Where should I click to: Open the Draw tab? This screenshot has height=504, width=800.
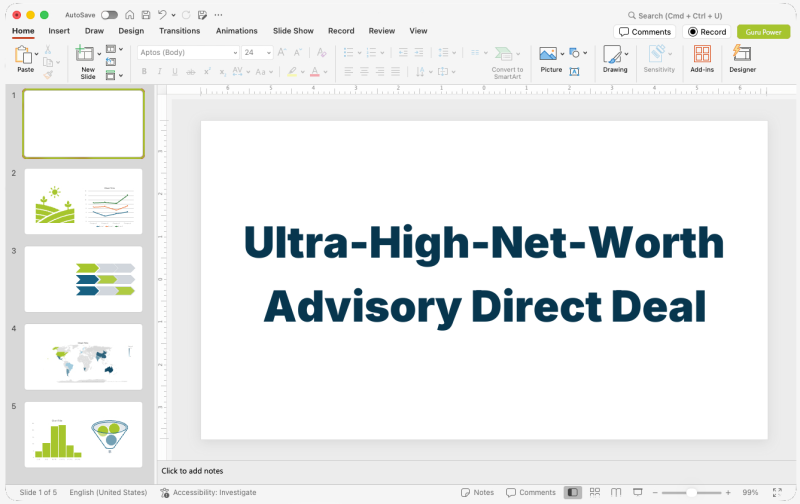94,31
